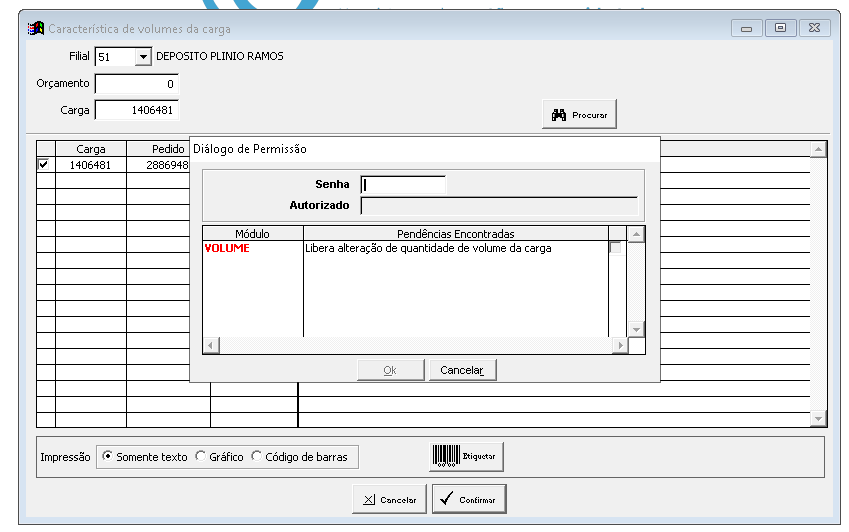Click the Carga column header
This screenshot has width=849, height=532.
(90, 149)
